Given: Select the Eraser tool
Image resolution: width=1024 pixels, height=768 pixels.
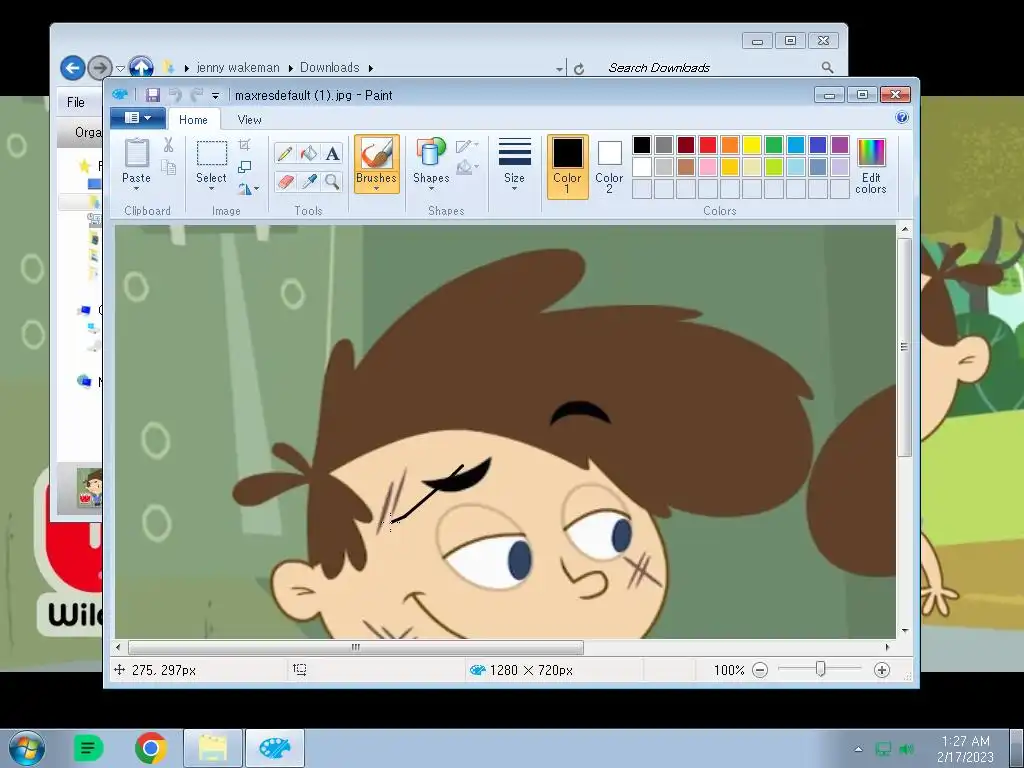Looking at the screenshot, I should coord(285,181).
